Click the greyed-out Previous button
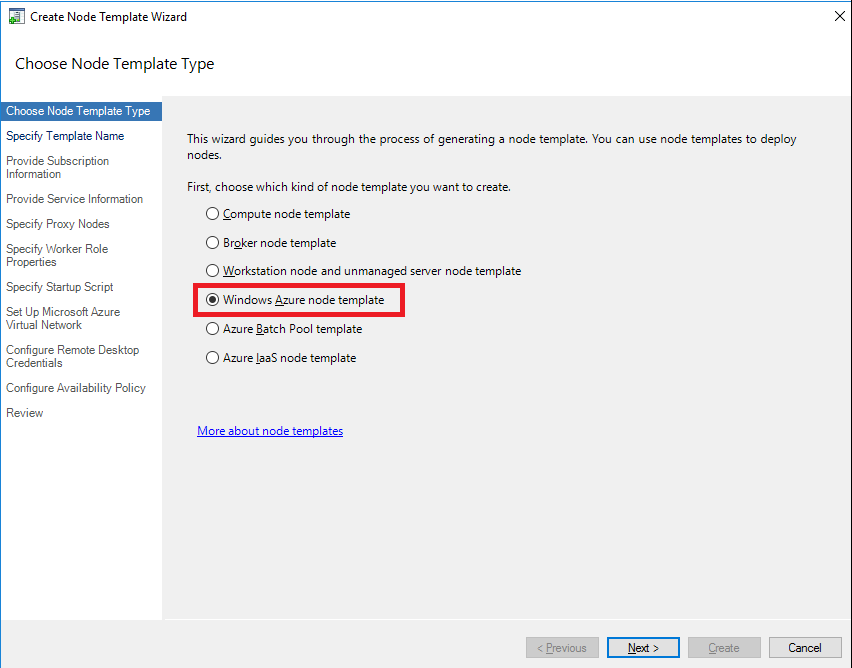The width and height of the screenshot is (852, 668). pyautogui.click(x=562, y=647)
